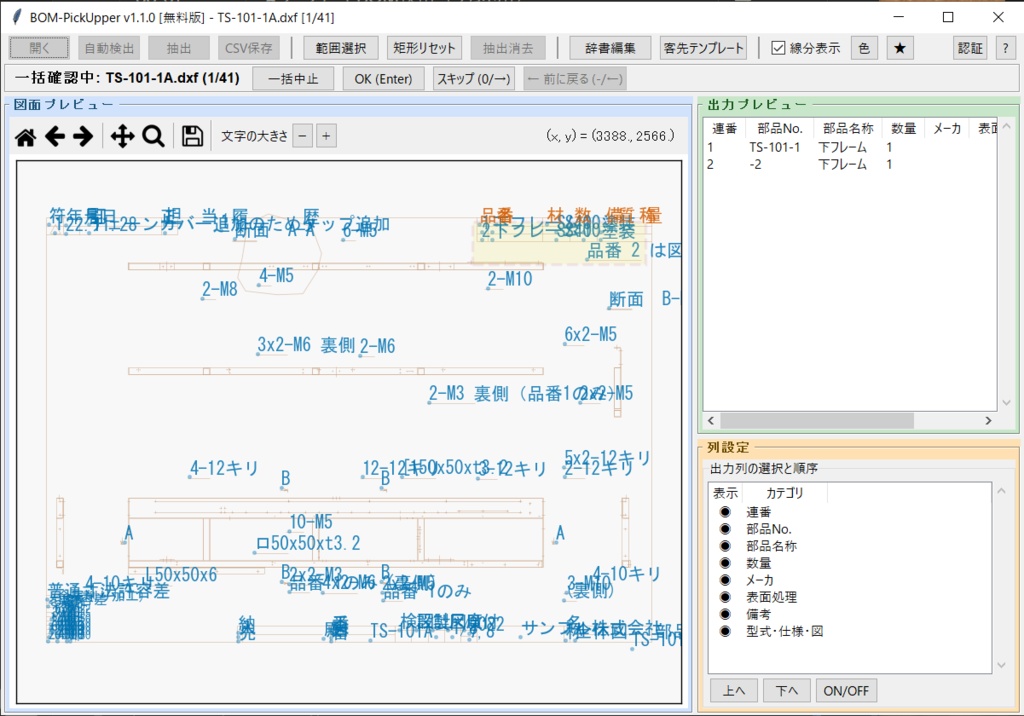Viewport: 1024px width, 716px height.
Task: Select the -2 part number row
Action: pyautogui.click(x=850, y=165)
